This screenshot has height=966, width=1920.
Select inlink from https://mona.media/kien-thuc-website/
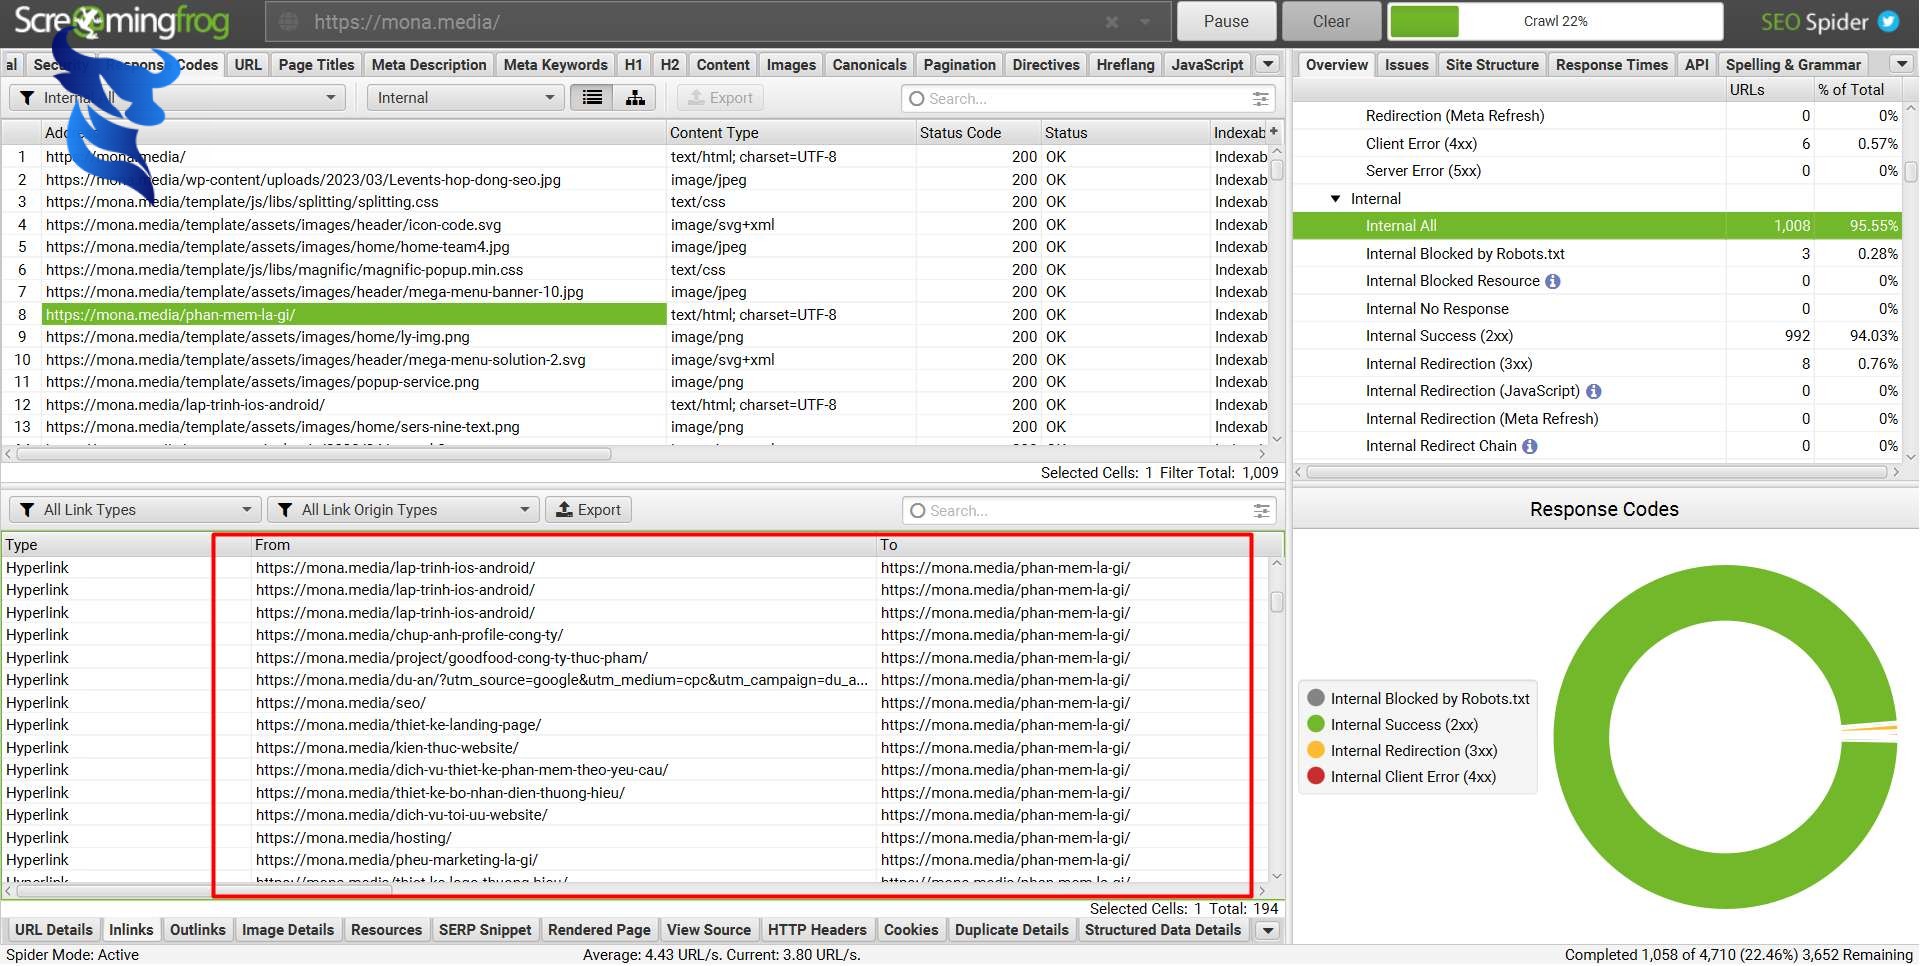[x=563, y=748]
